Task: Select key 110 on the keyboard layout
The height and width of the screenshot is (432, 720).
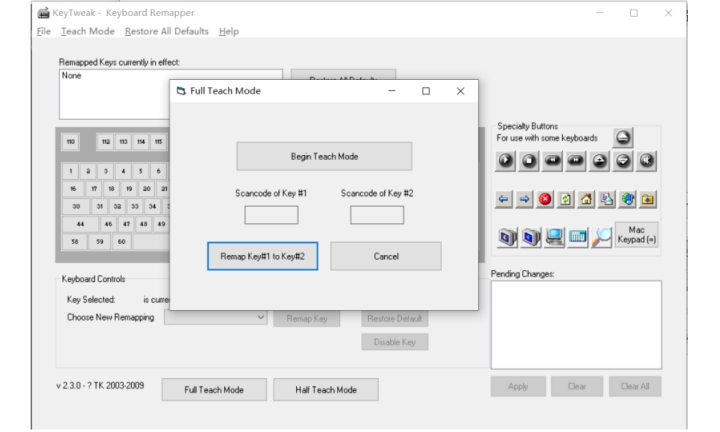Action: [x=69, y=140]
